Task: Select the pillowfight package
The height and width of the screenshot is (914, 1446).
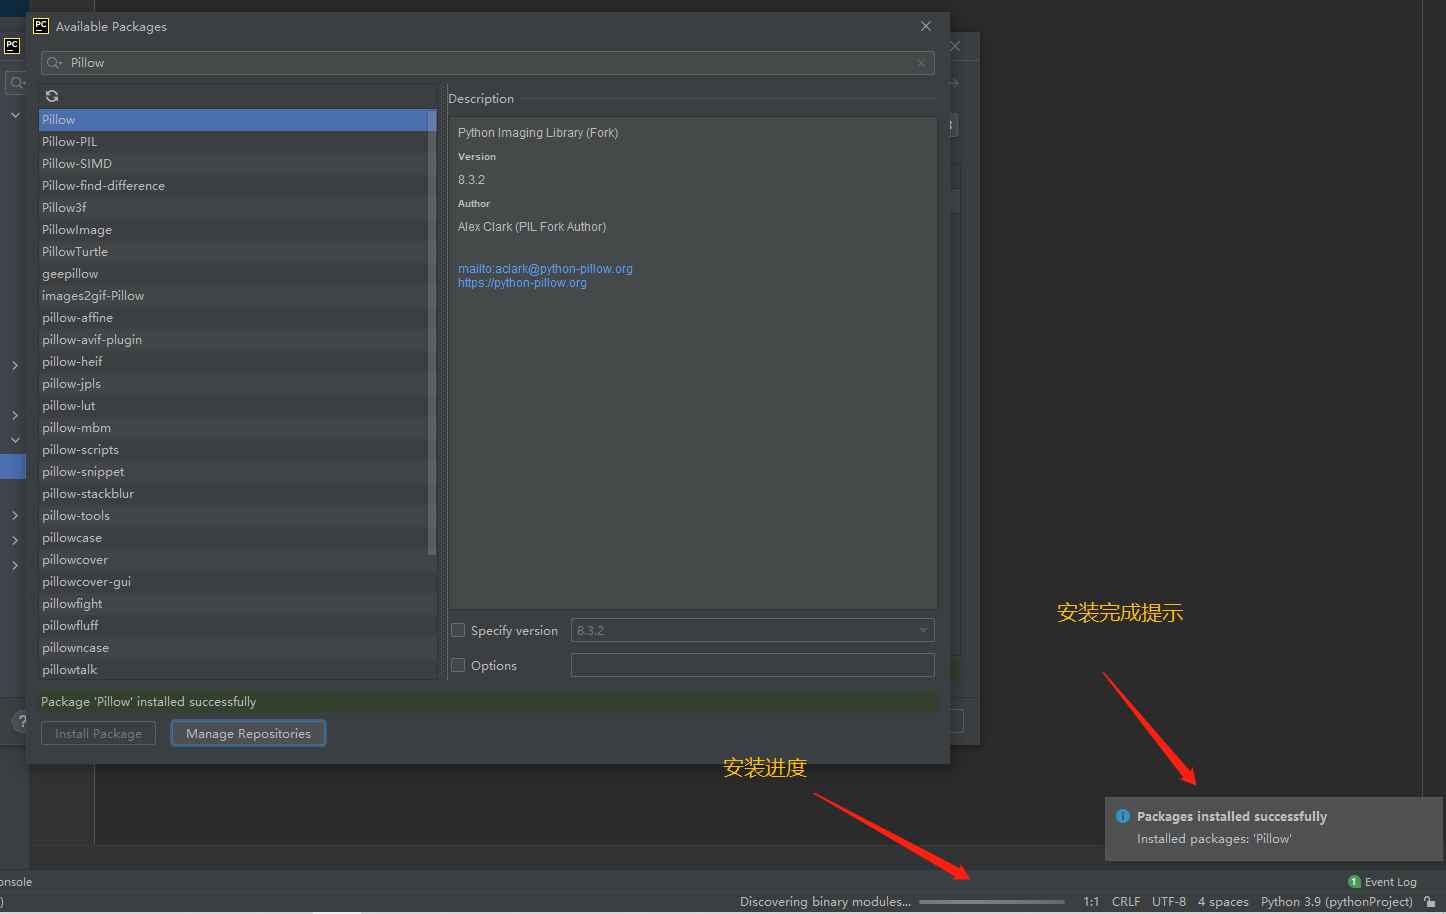Action: point(233,604)
